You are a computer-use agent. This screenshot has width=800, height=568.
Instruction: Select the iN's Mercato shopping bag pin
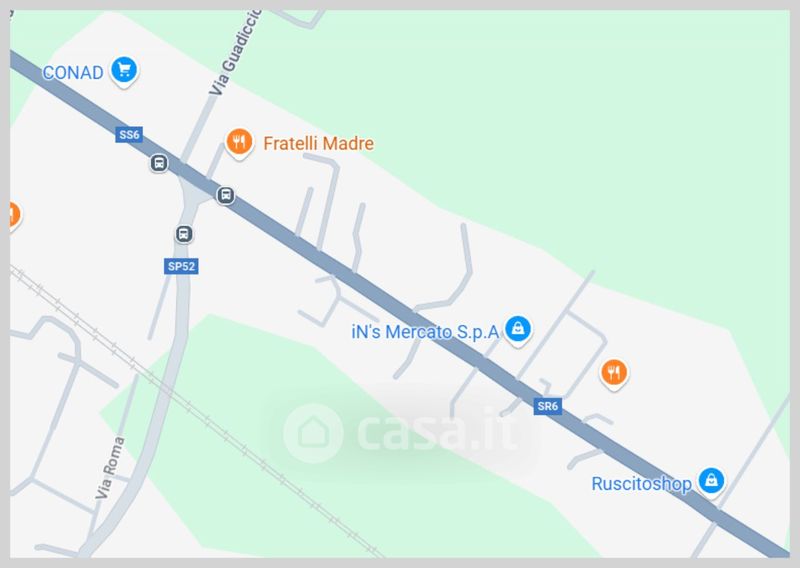click(518, 330)
